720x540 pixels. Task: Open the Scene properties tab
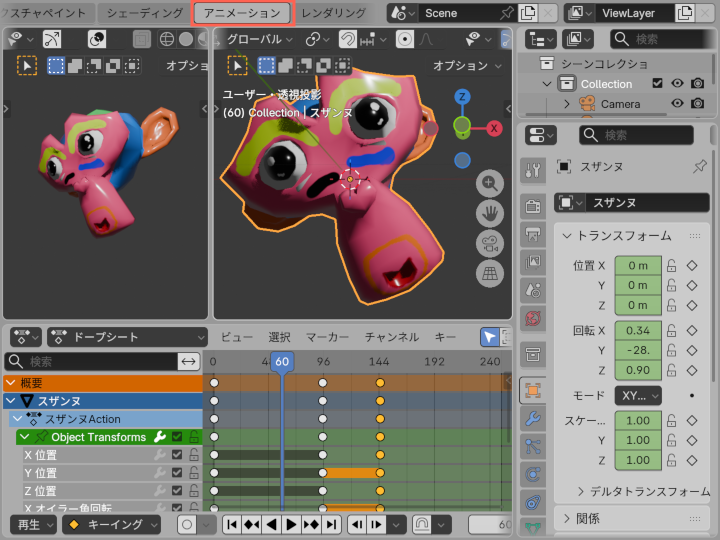click(x=533, y=290)
